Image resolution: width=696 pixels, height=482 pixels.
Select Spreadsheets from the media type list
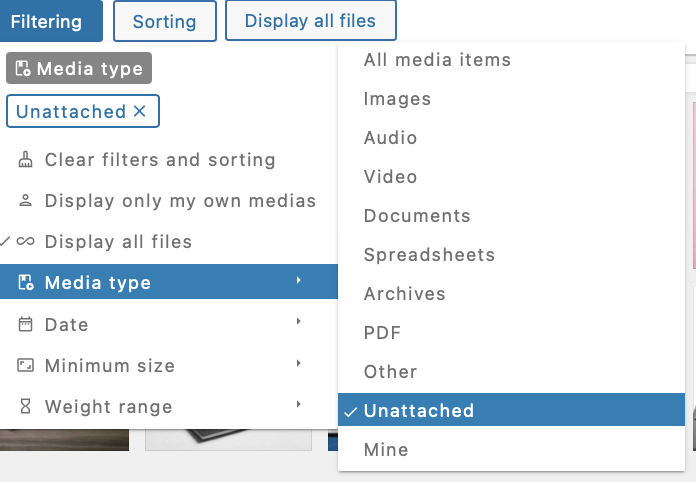[x=429, y=255]
